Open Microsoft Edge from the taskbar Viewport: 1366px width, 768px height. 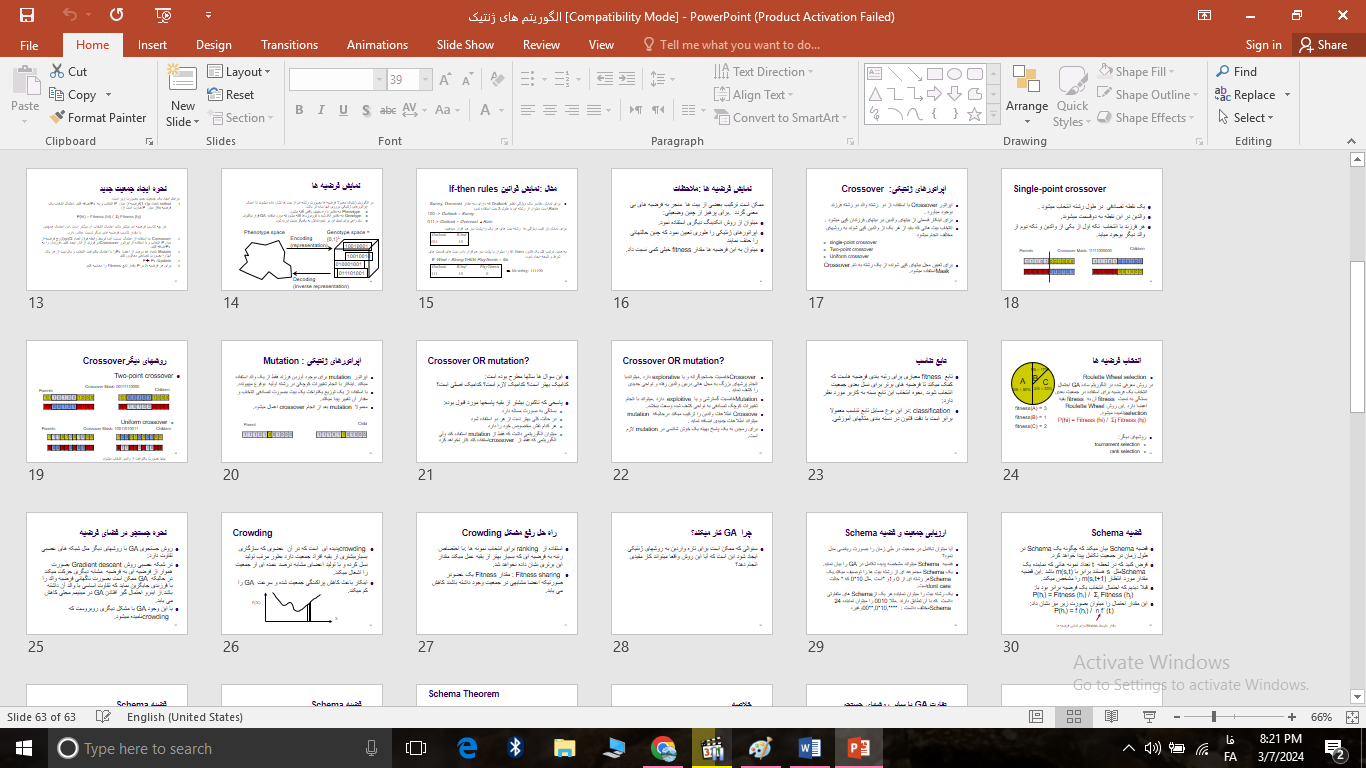click(x=467, y=748)
